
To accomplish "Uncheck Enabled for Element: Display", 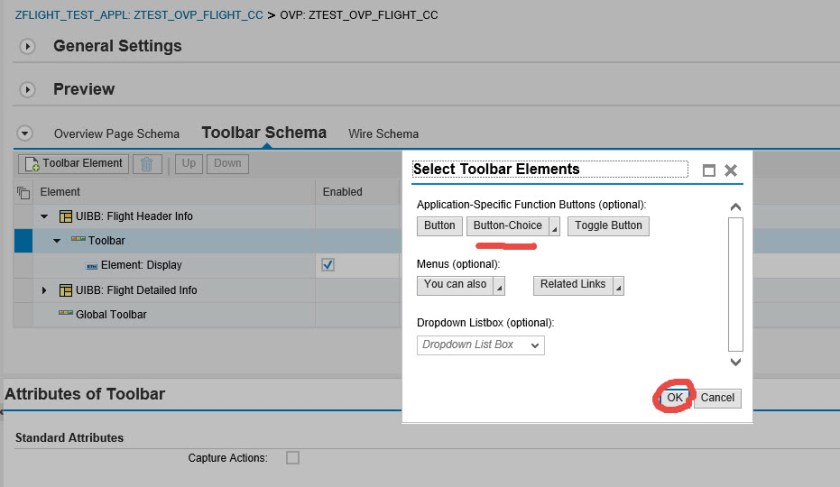I will click(328, 265).
